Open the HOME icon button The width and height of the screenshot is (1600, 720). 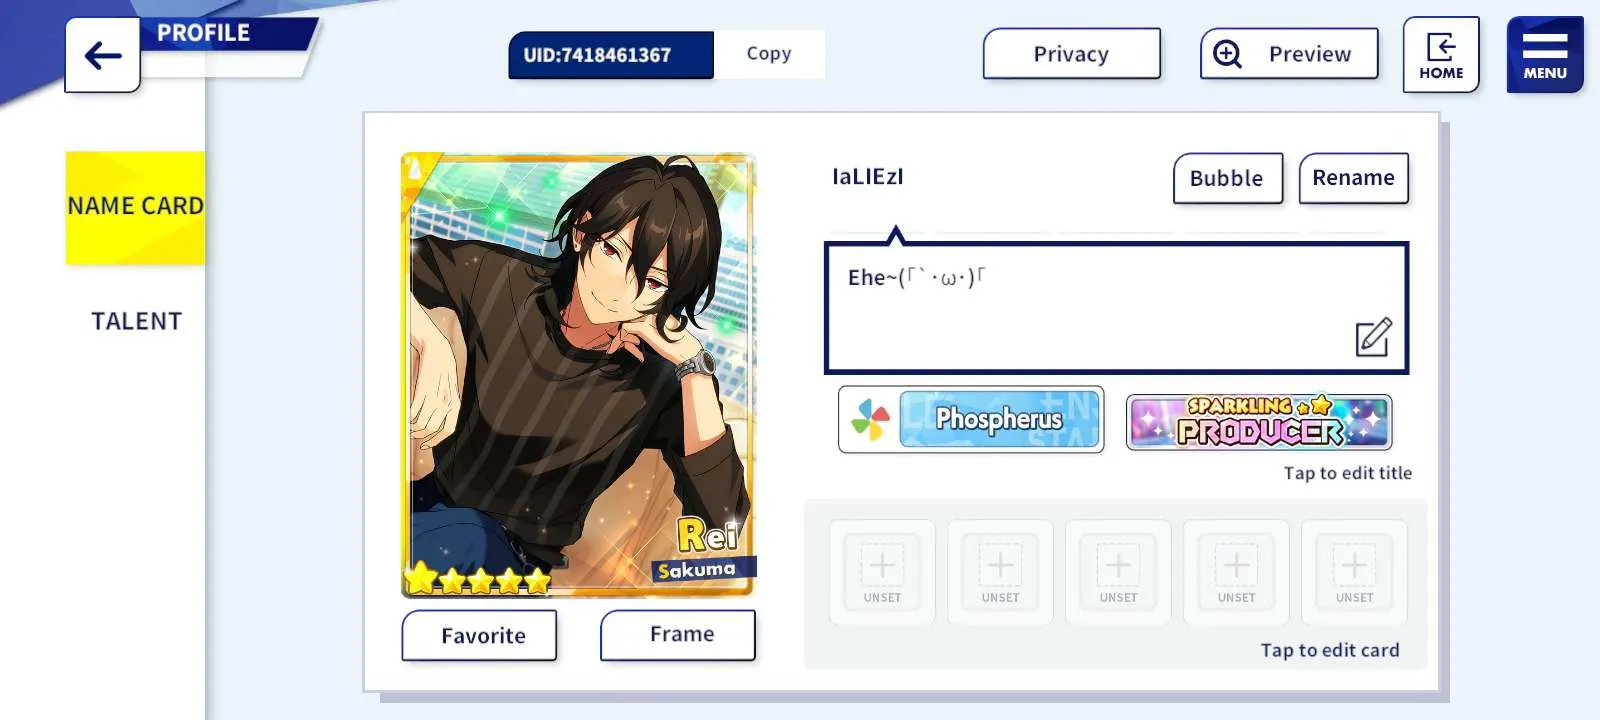tap(1441, 55)
